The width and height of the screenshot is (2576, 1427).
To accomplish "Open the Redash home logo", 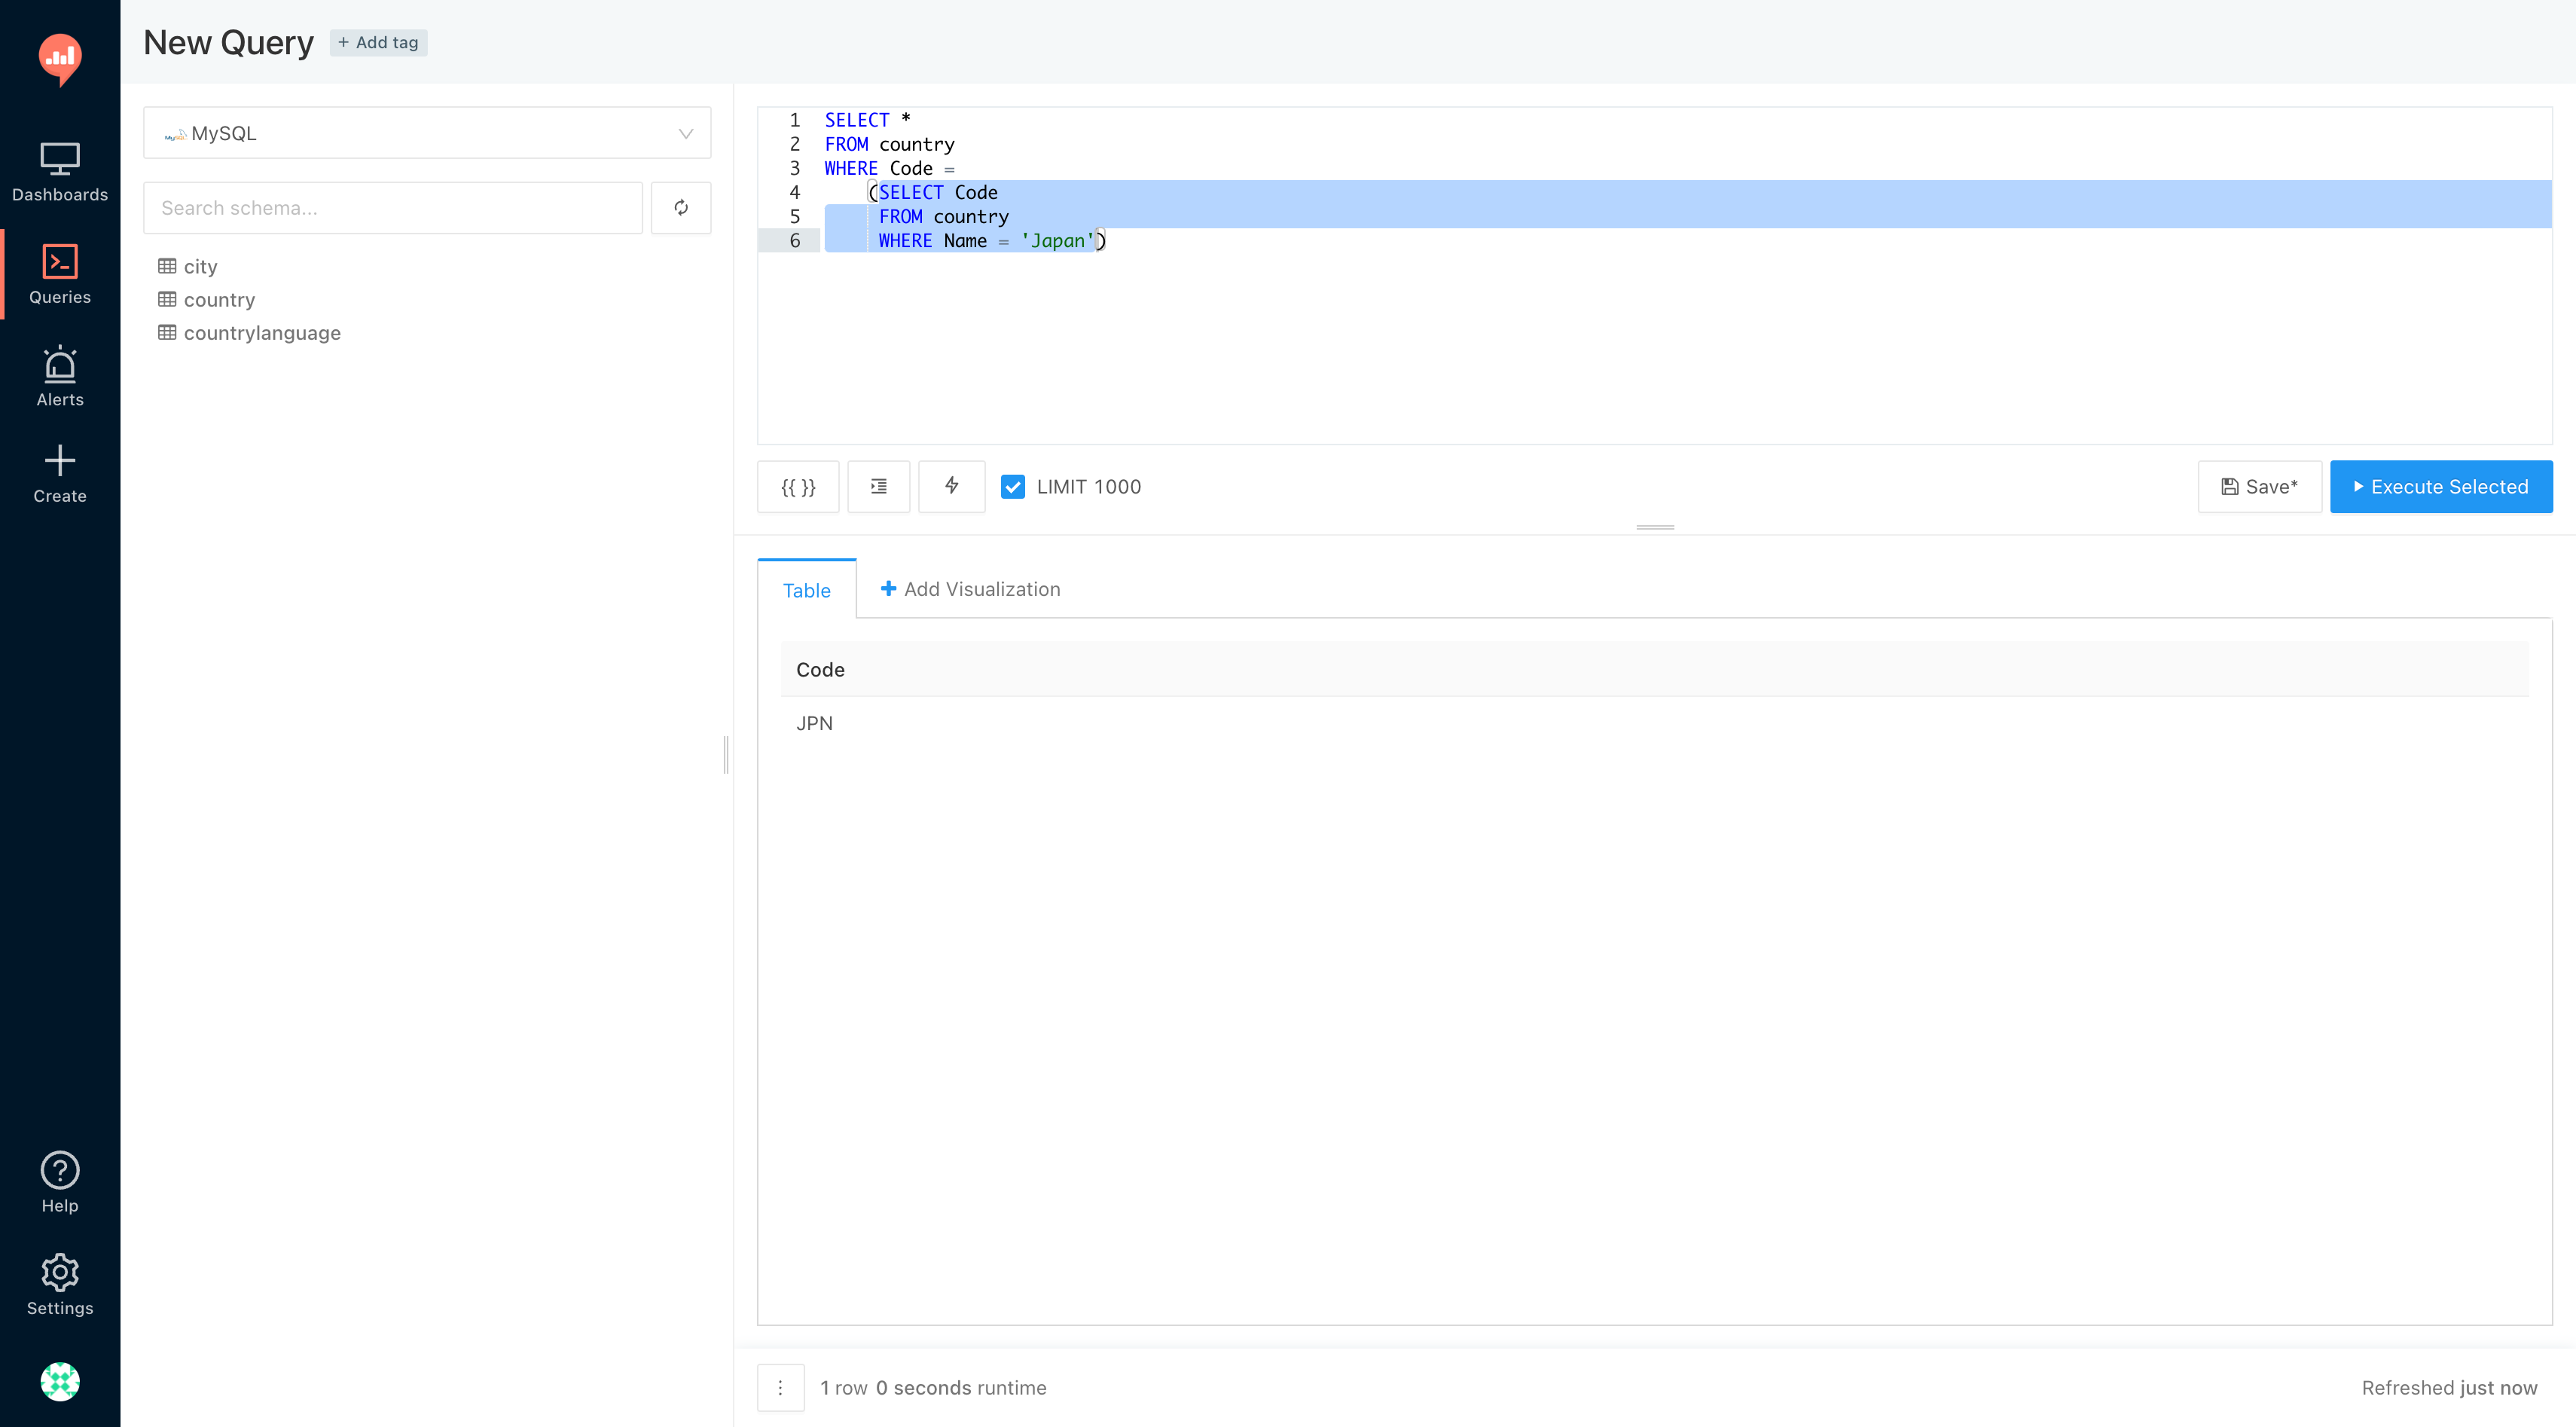I will click(x=60, y=58).
